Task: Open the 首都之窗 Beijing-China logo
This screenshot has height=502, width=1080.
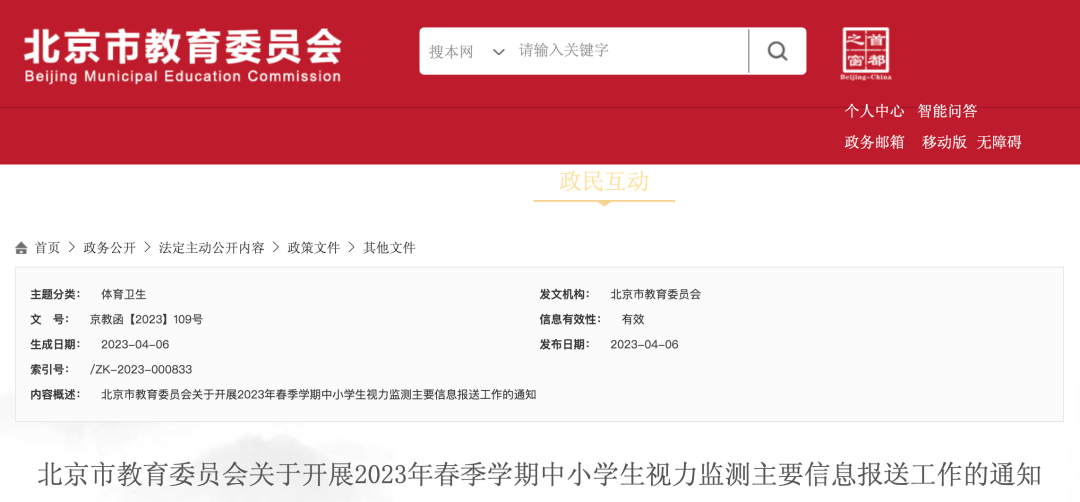Action: pos(866,54)
